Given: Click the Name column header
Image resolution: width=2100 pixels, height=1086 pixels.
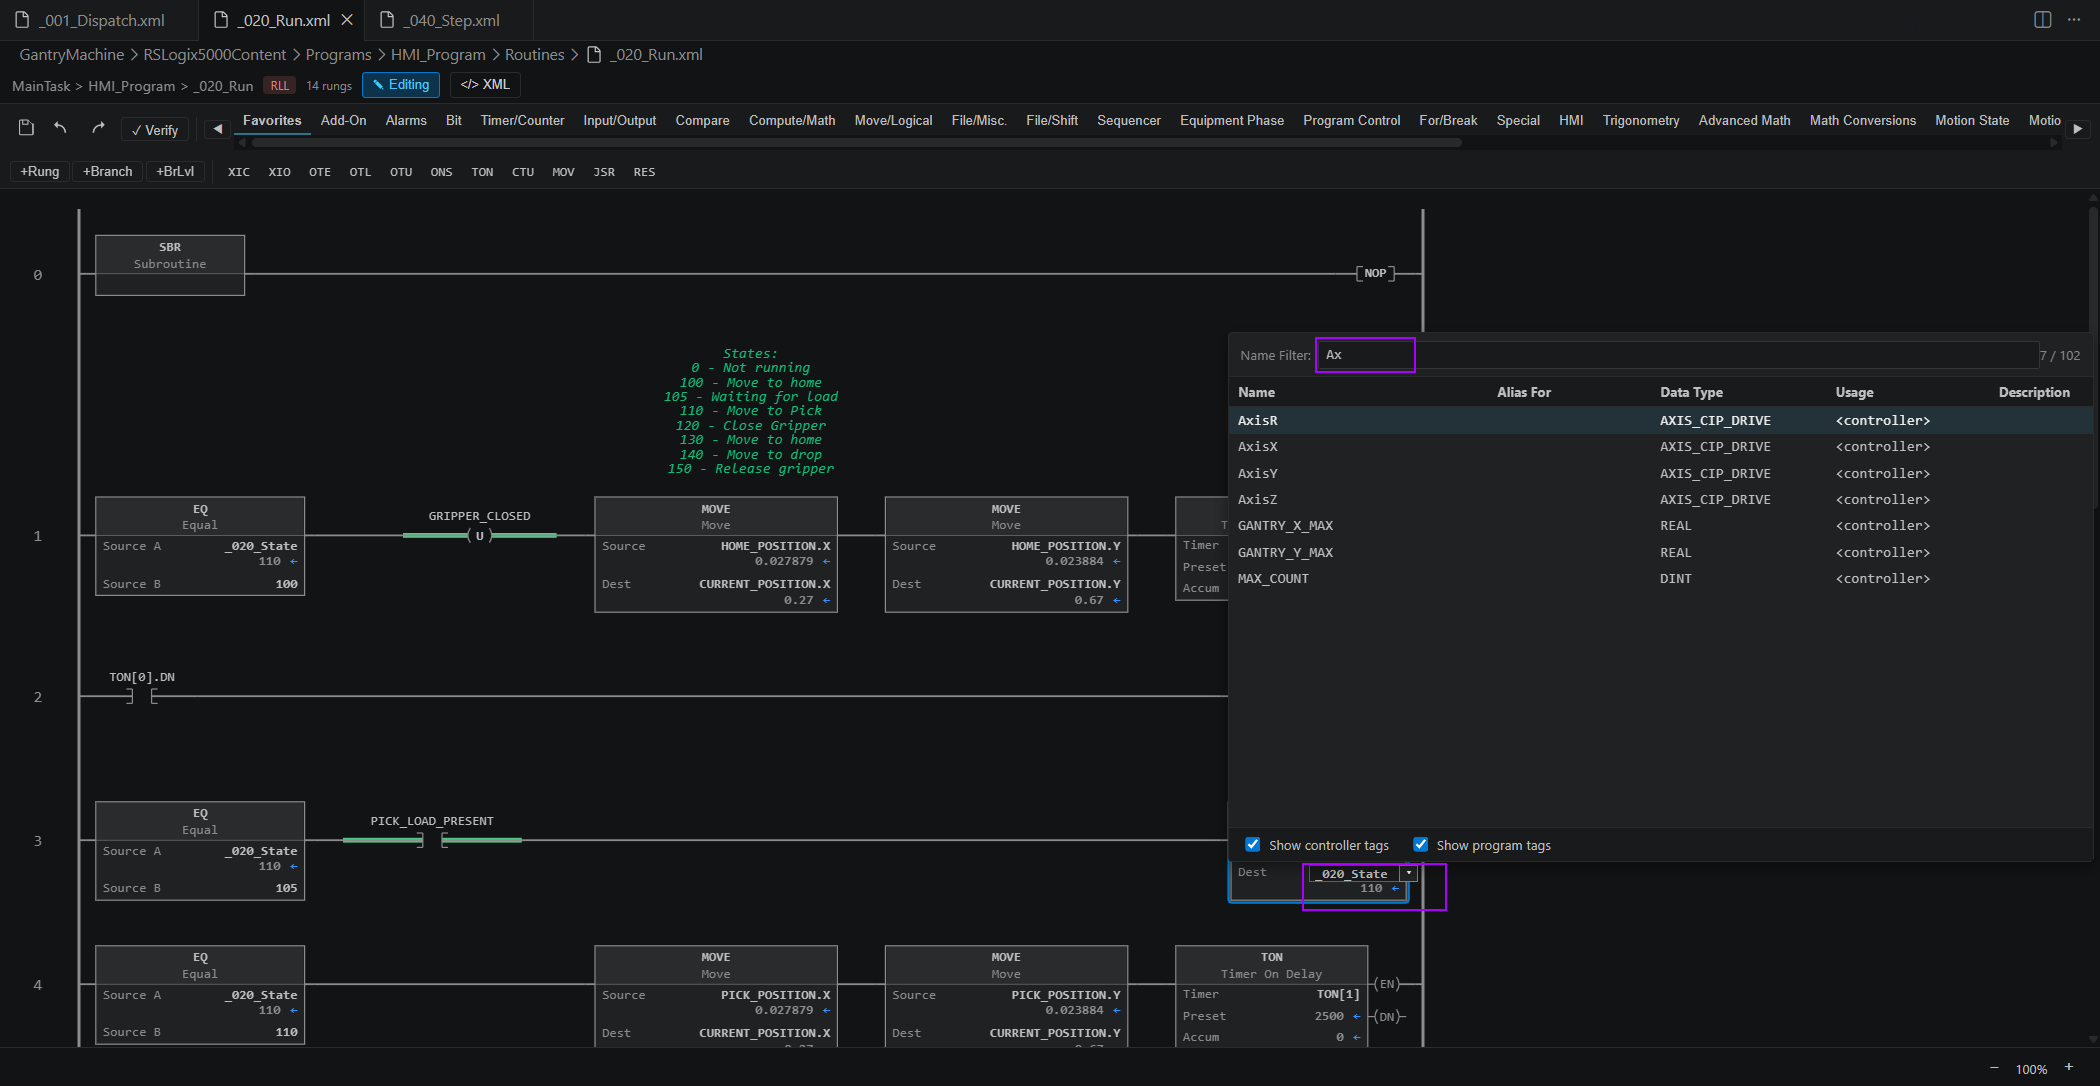Looking at the screenshot, I should tap(1256, 392).
